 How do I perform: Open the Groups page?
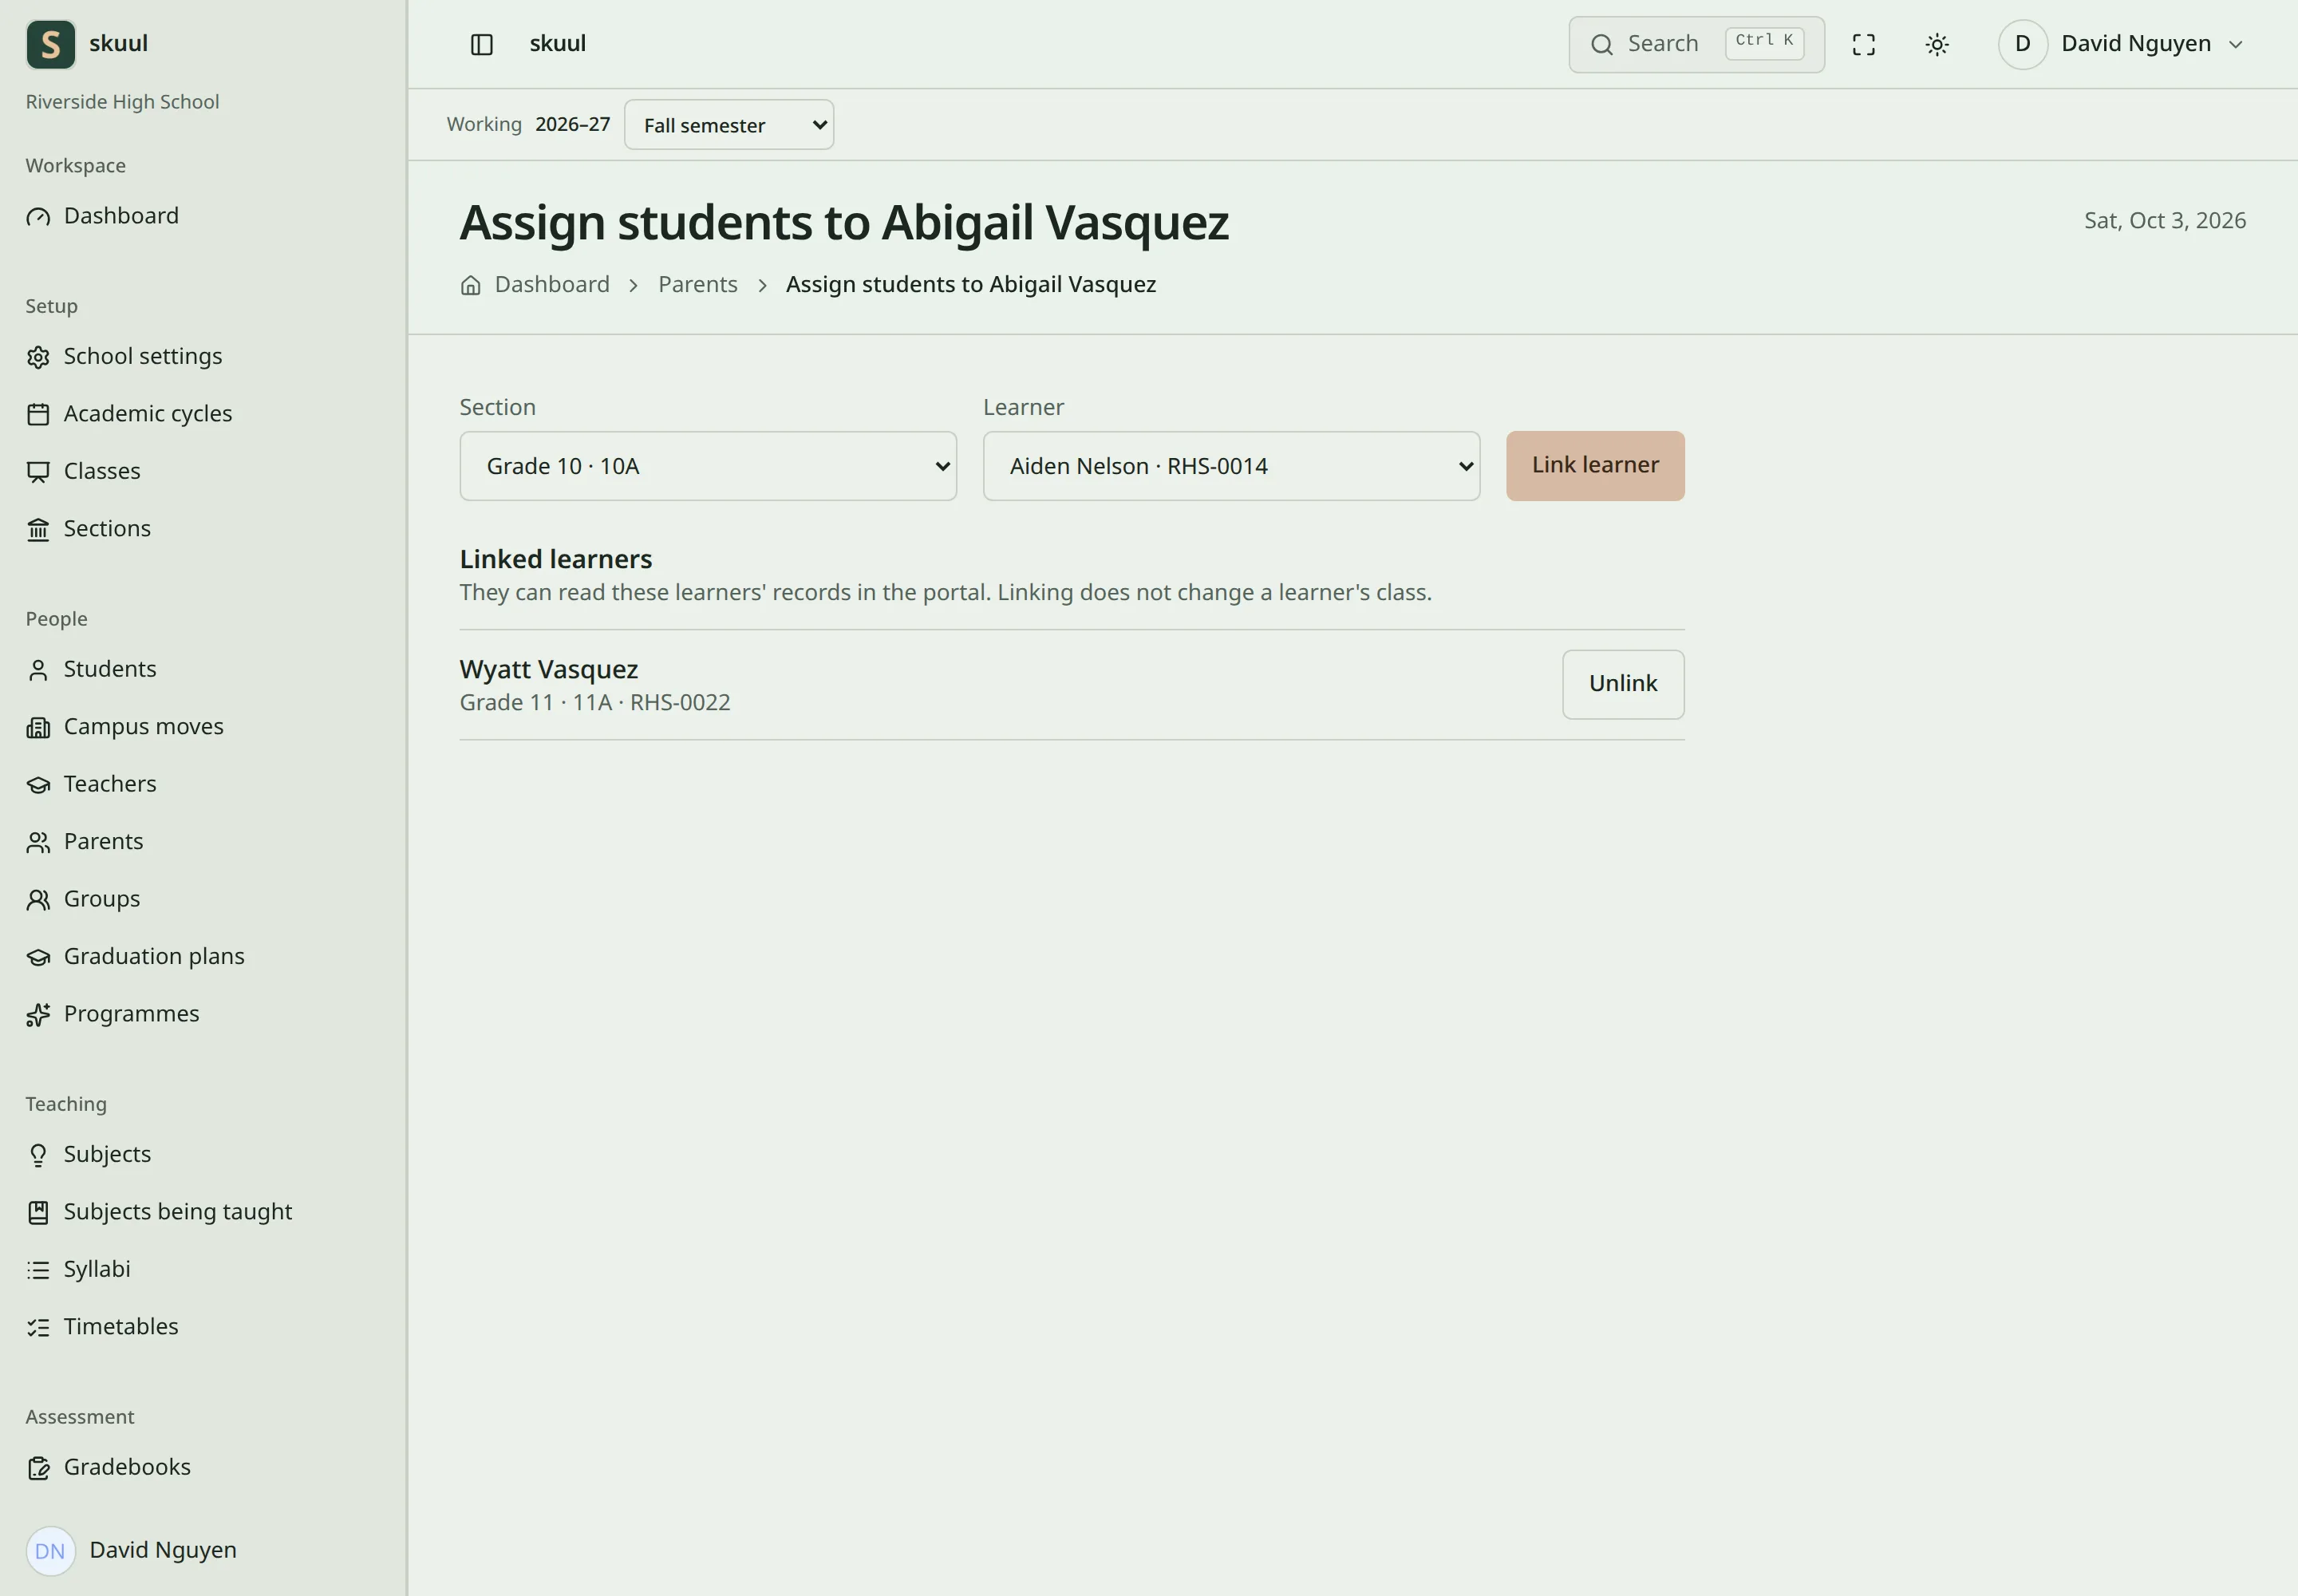click(x=203, y=899)
